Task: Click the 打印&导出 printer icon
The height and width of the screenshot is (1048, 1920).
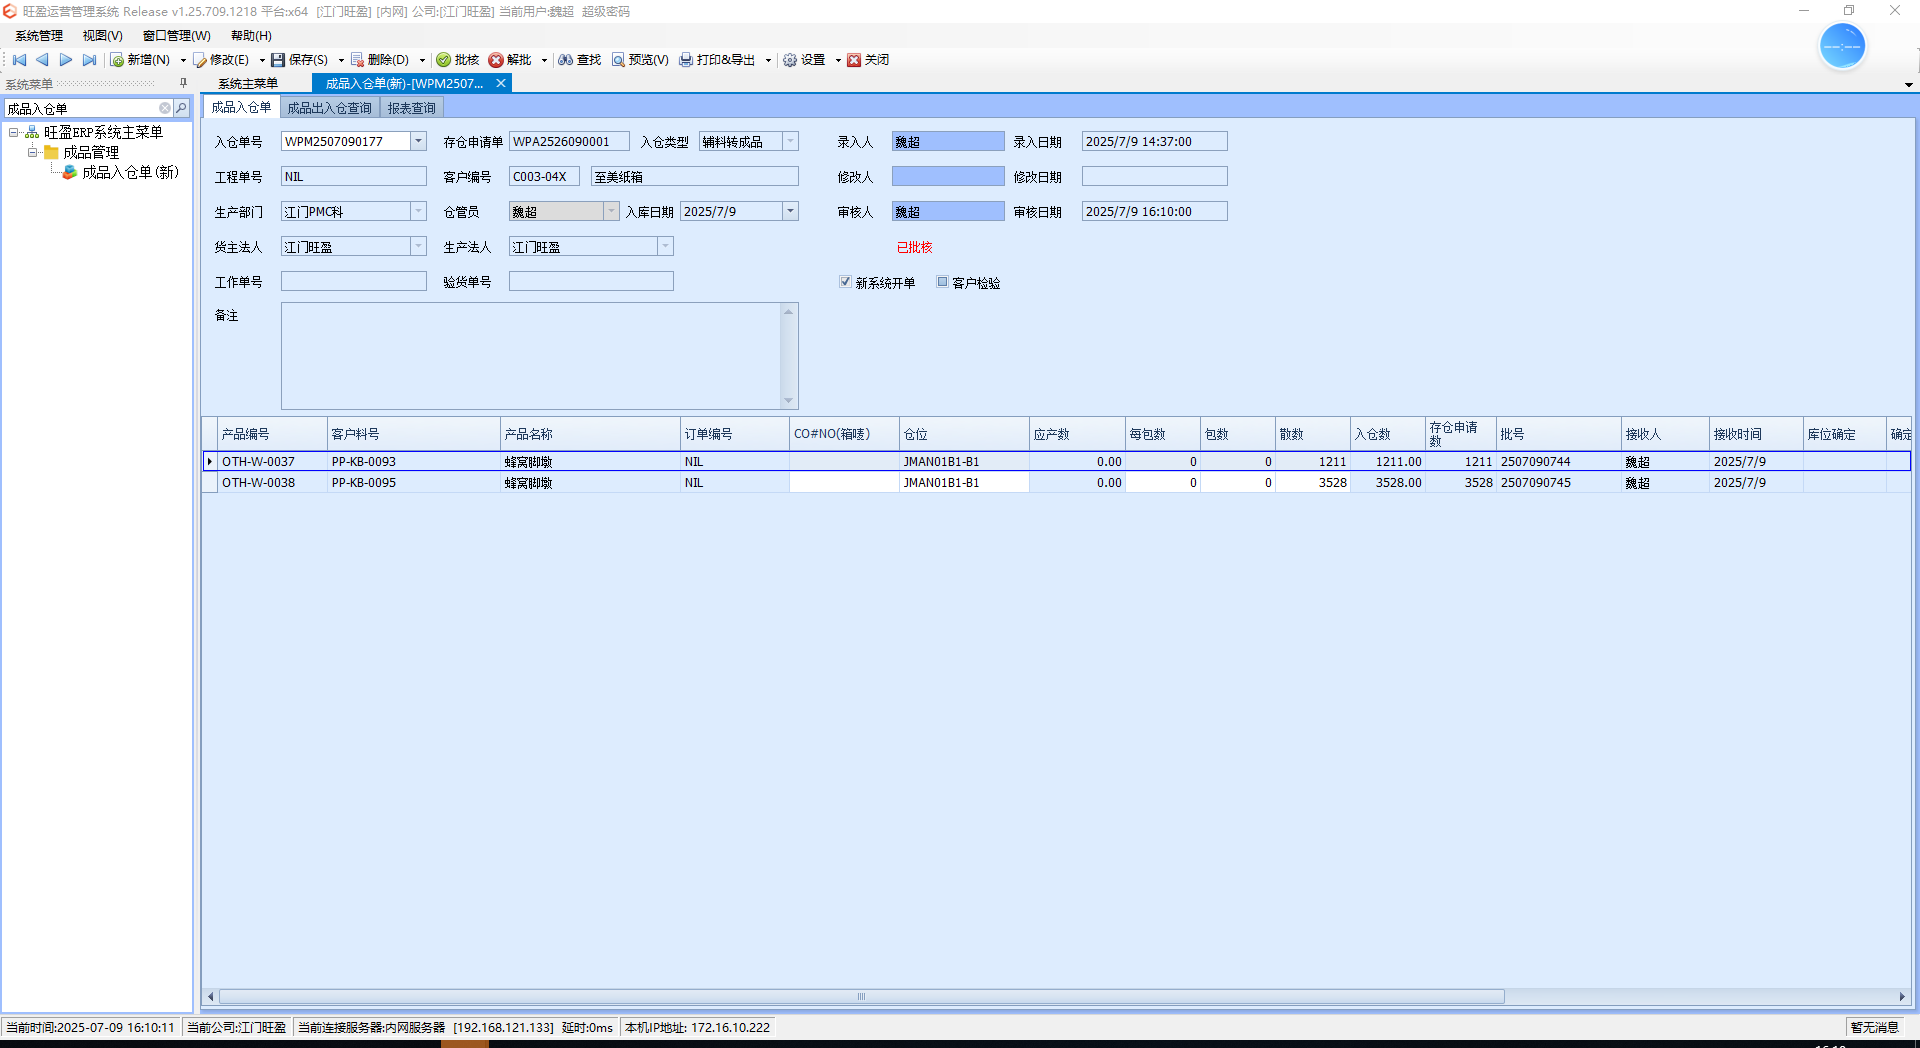Action: [686, 60]
